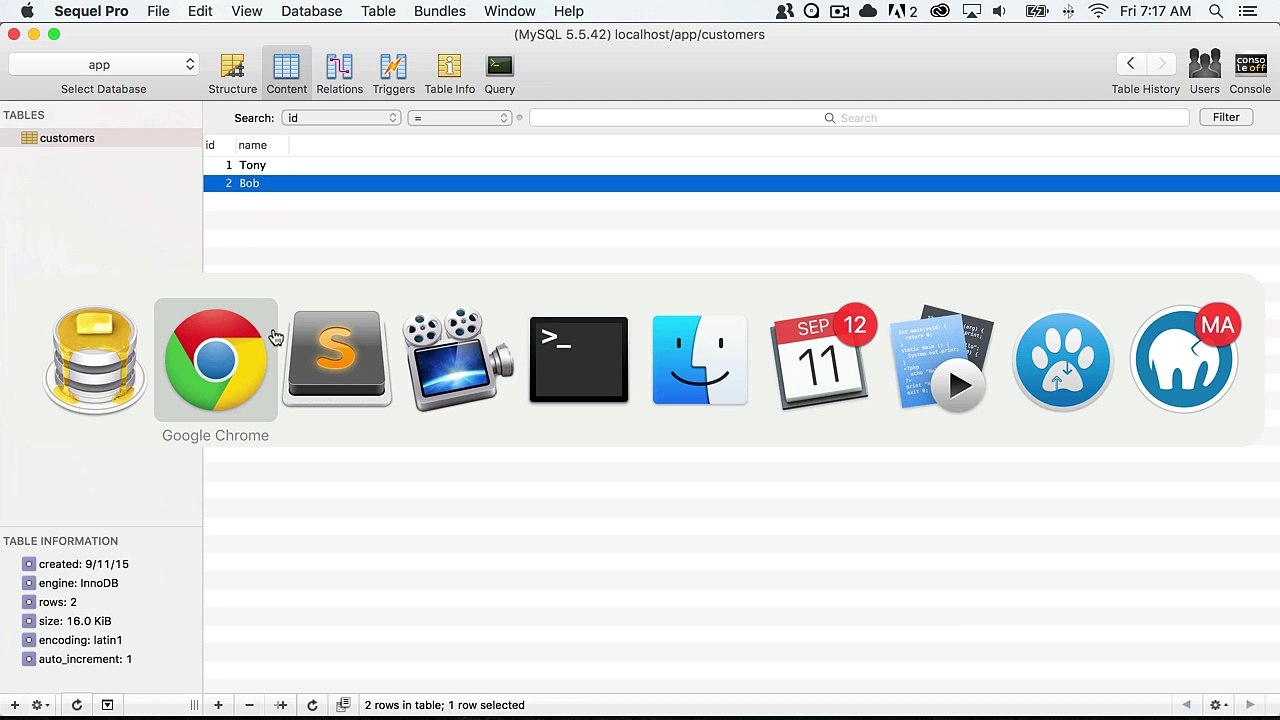Screen dimensions: 1280x720
Task: Switch to the screen recorder app
Action: pyautogui.click(x=458, y=360)
